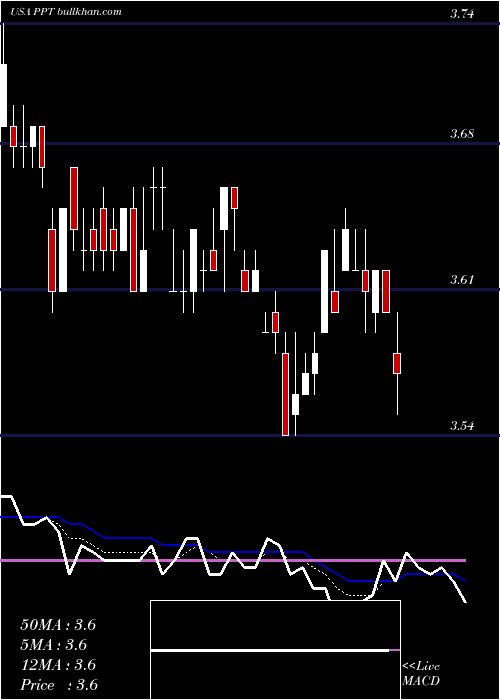Click the '5MA : 3.6' readout

click(54, 645)
